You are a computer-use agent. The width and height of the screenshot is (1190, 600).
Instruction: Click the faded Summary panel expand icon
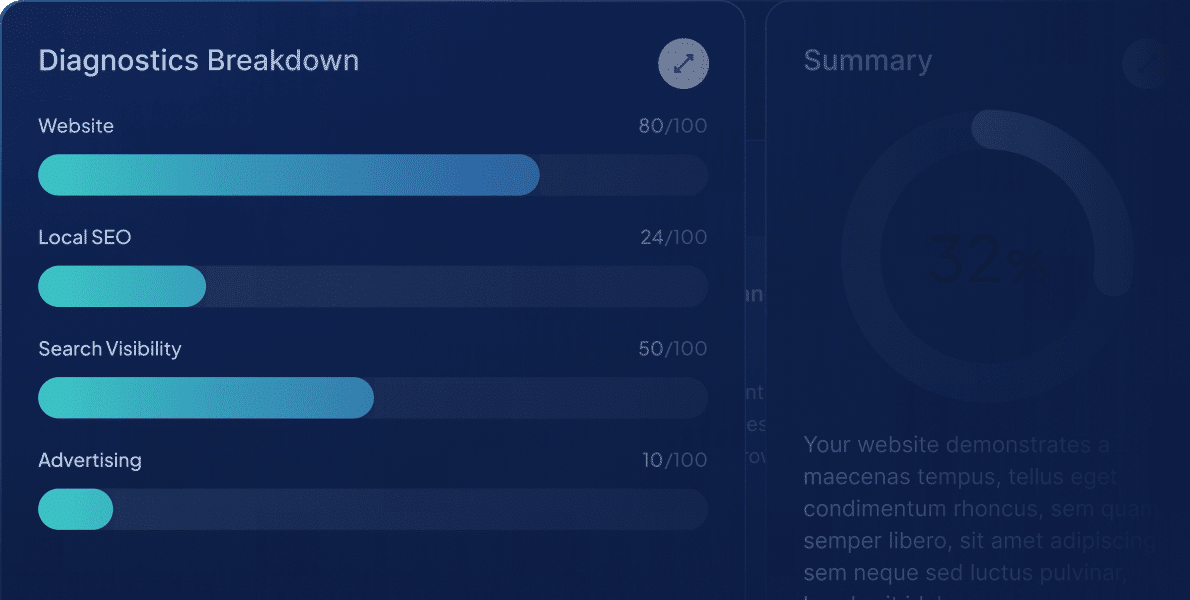point(1146,63)
